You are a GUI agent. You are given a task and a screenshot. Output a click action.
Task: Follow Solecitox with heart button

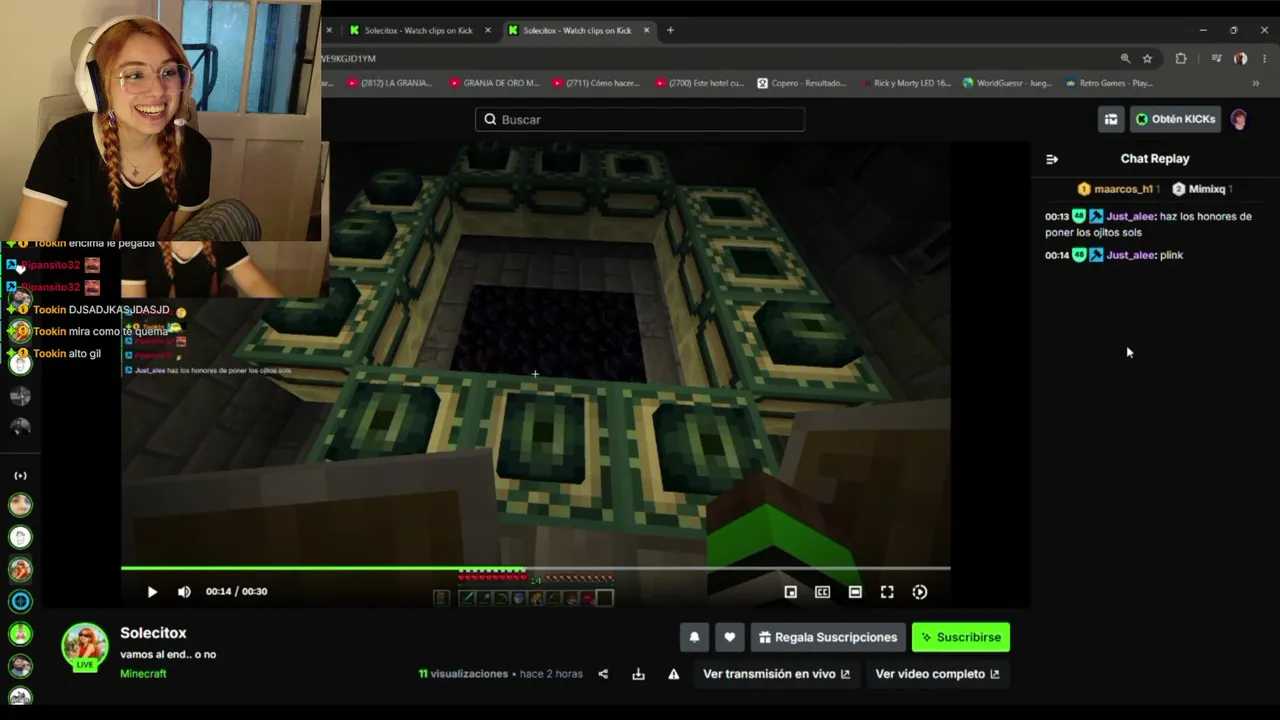(x=729, y=637)
